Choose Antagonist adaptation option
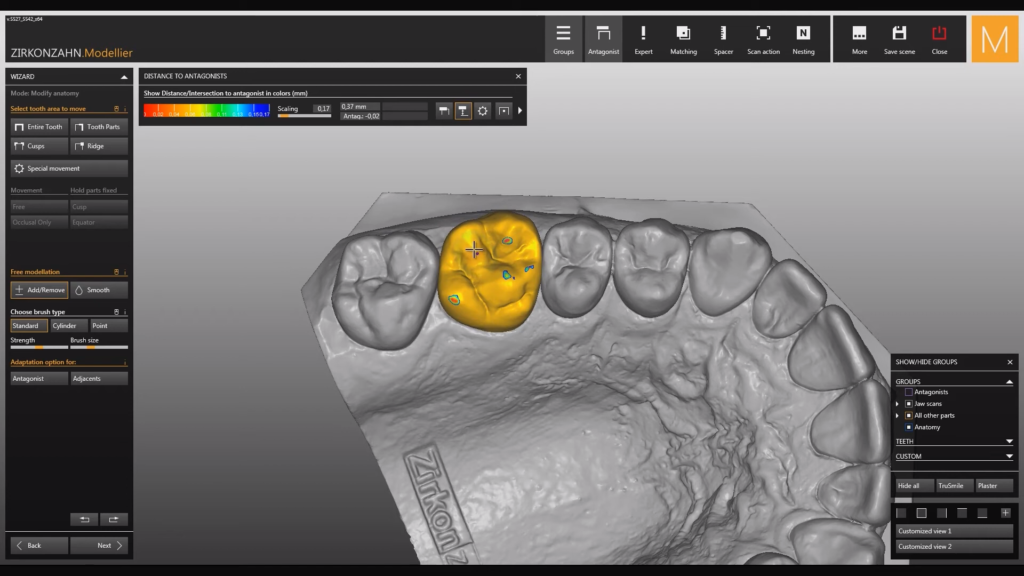The height and width of the screenshot is (576, 1024). coord(39,378)
